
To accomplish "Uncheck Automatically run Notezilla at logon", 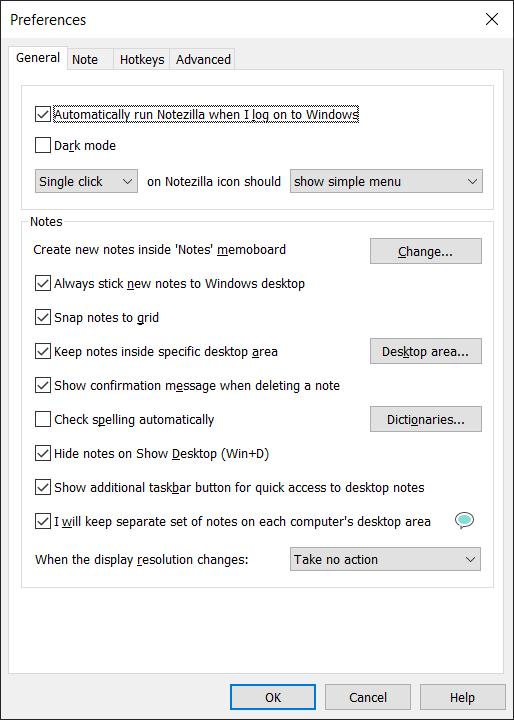I will pos(43,114).
